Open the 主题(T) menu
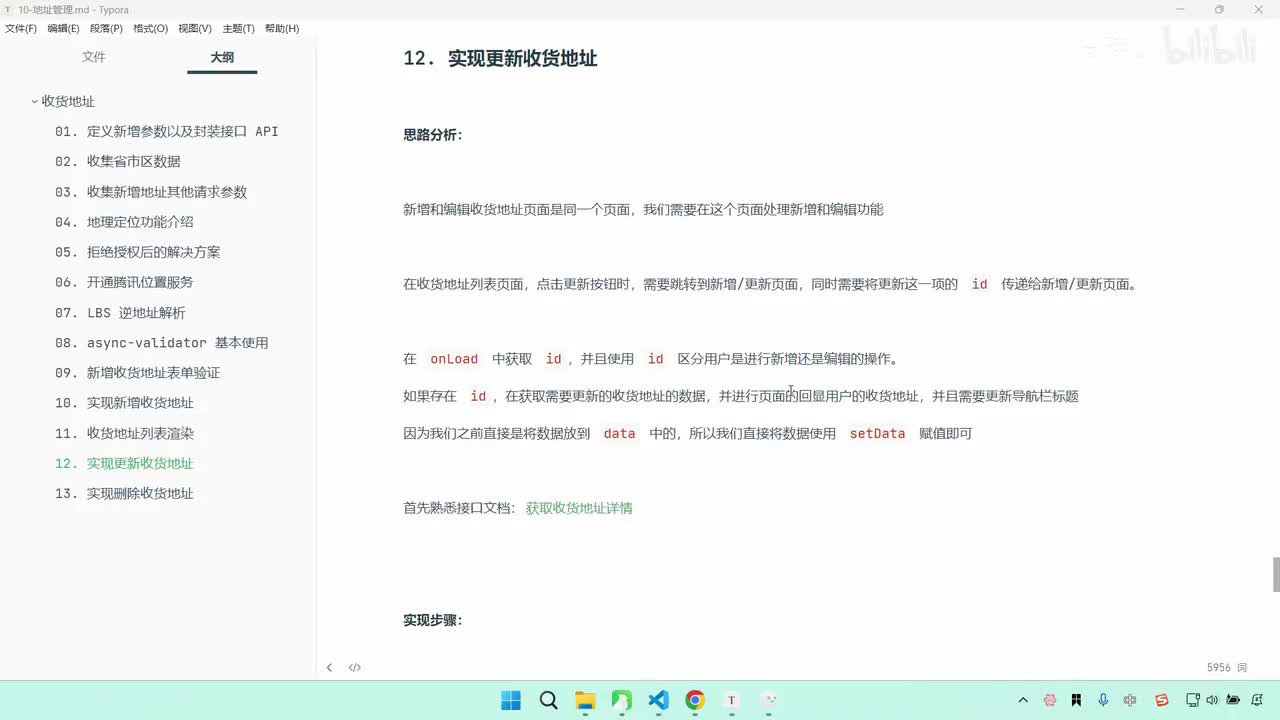 pos(238,28)
